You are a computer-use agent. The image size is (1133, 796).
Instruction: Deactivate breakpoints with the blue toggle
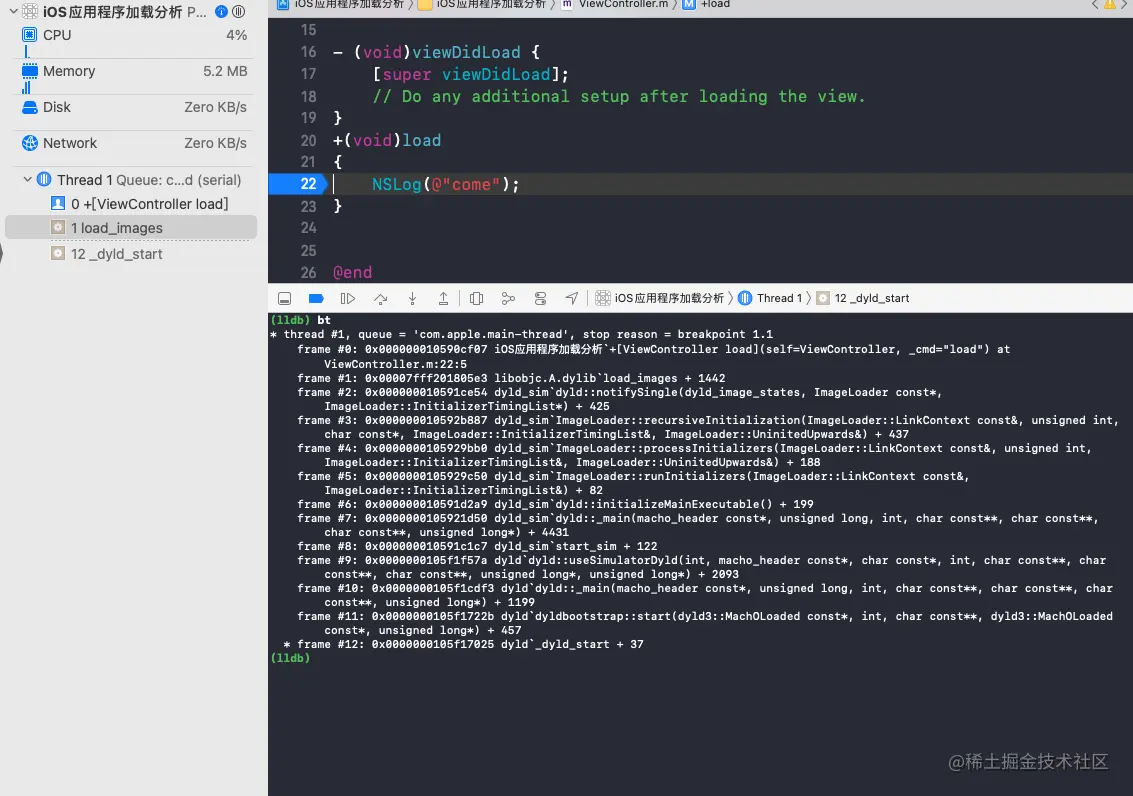point(316,298)
